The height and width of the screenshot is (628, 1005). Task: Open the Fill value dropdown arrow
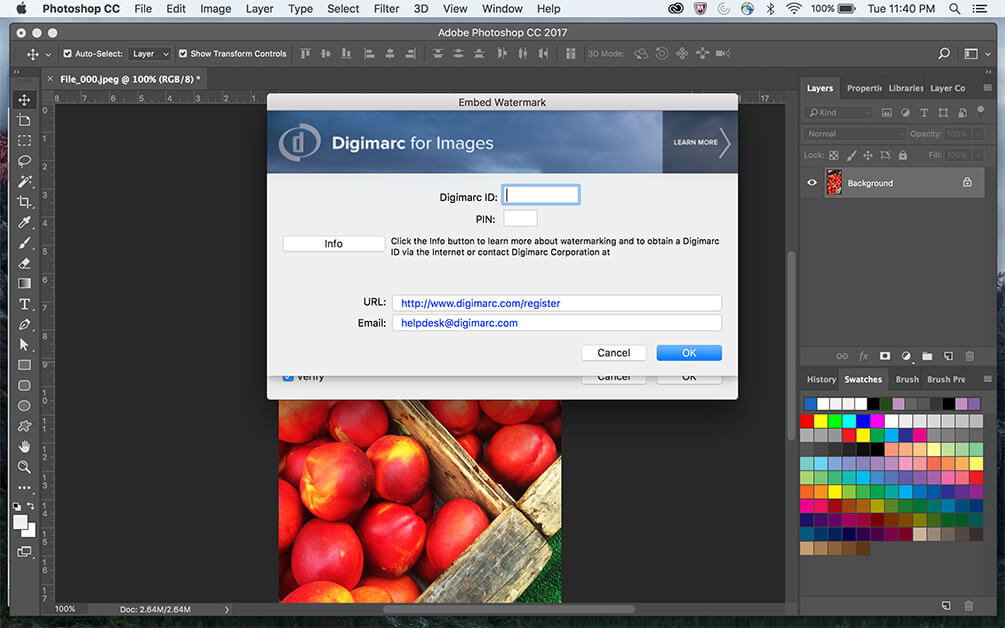point(977,155)
